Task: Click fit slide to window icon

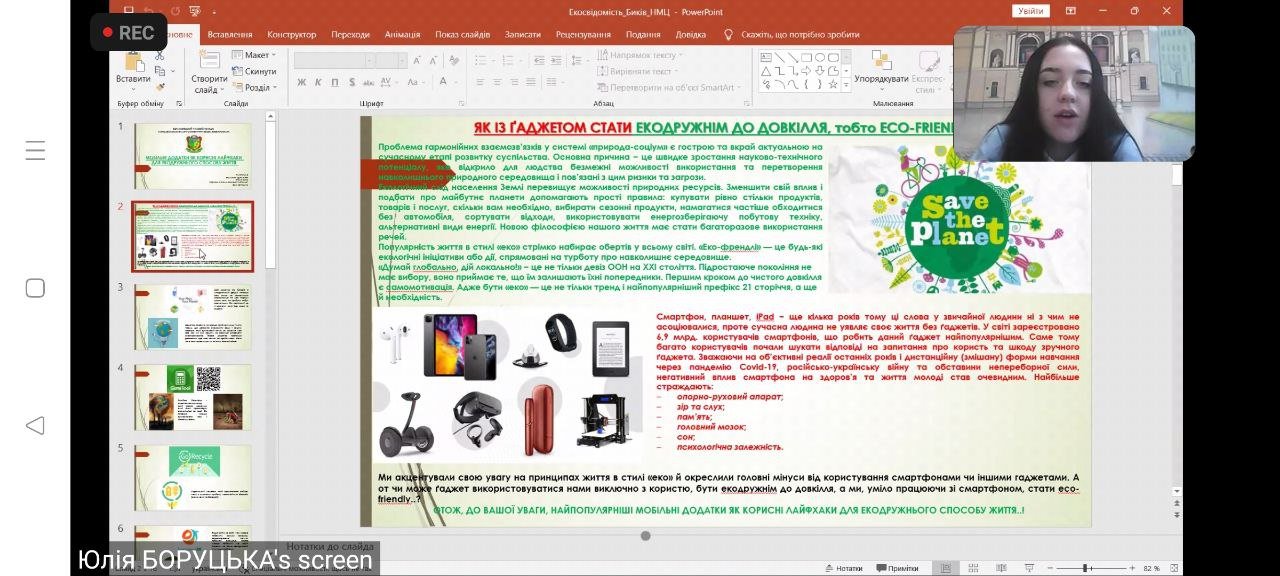Action: (1172, 568)
